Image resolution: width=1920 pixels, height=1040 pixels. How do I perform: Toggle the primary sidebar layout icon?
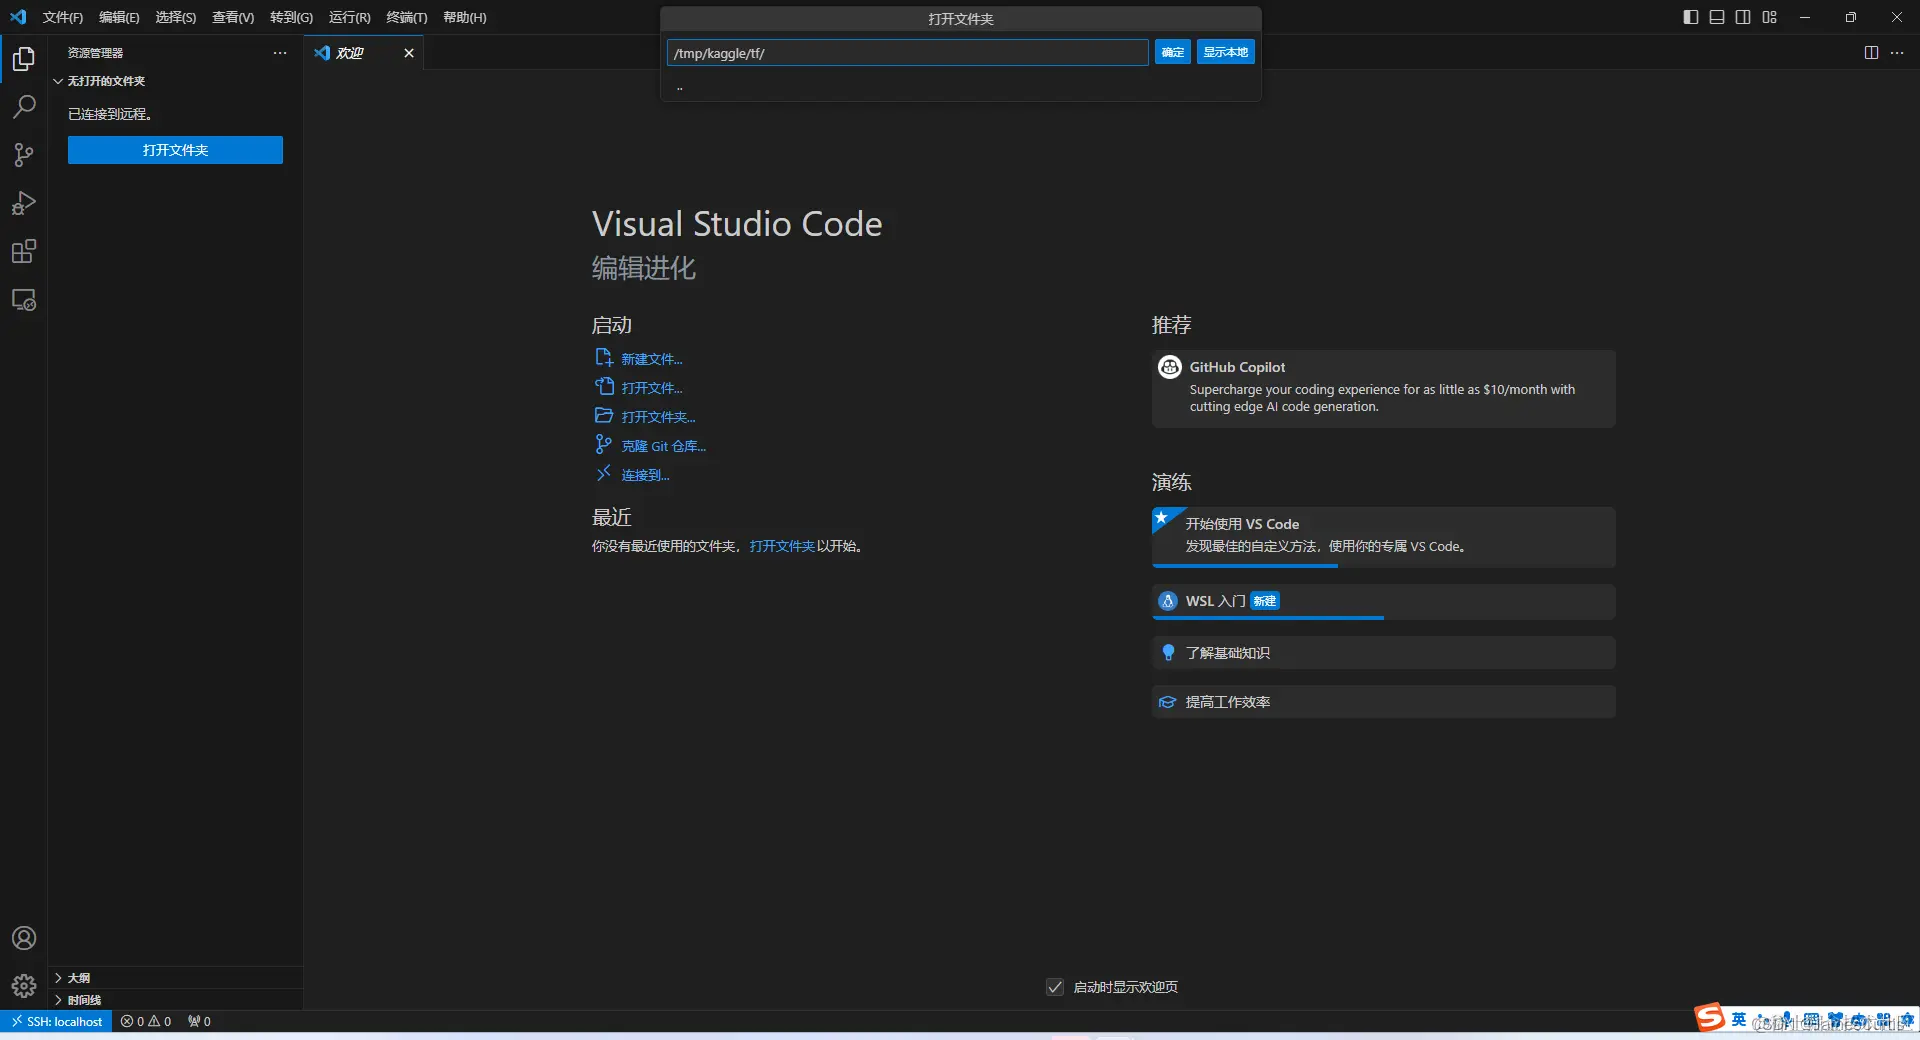(x=1691, y=17)
